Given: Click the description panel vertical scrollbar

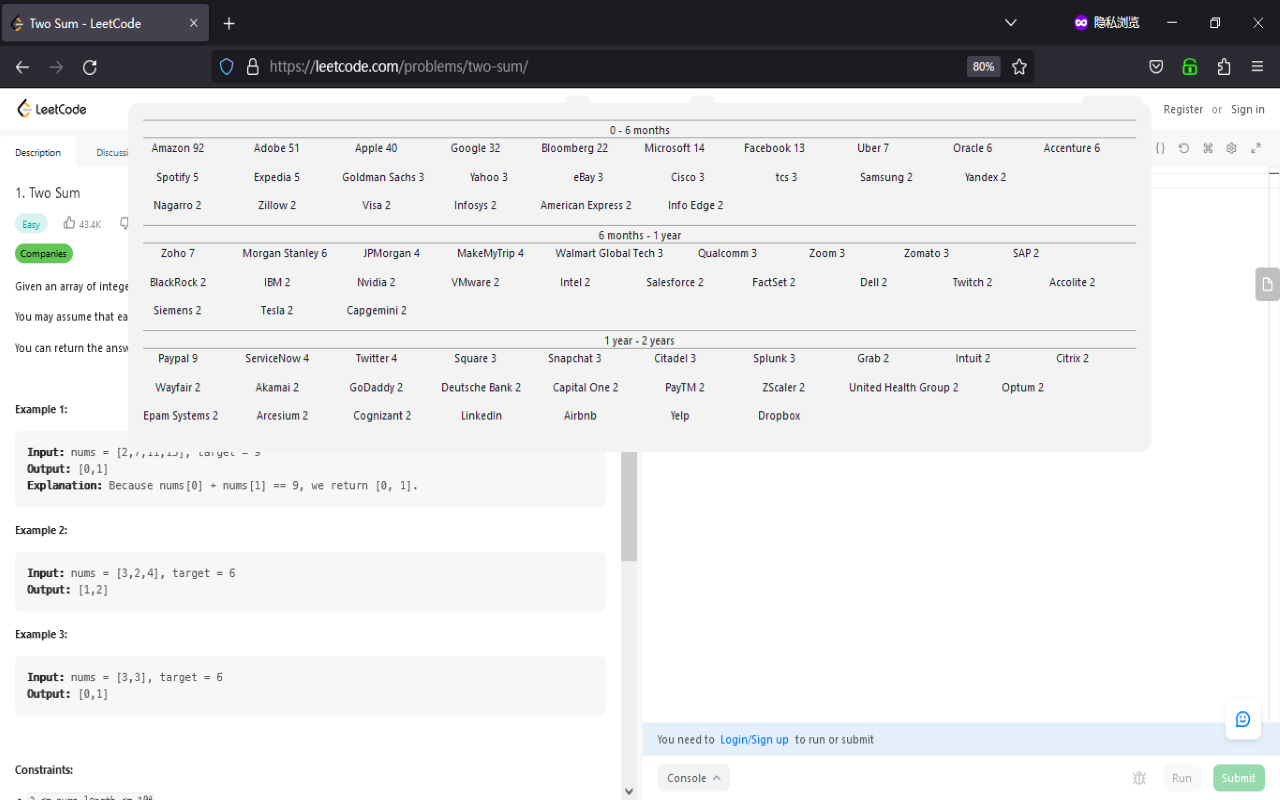Looking at the screenshot, I should [629, 505].
